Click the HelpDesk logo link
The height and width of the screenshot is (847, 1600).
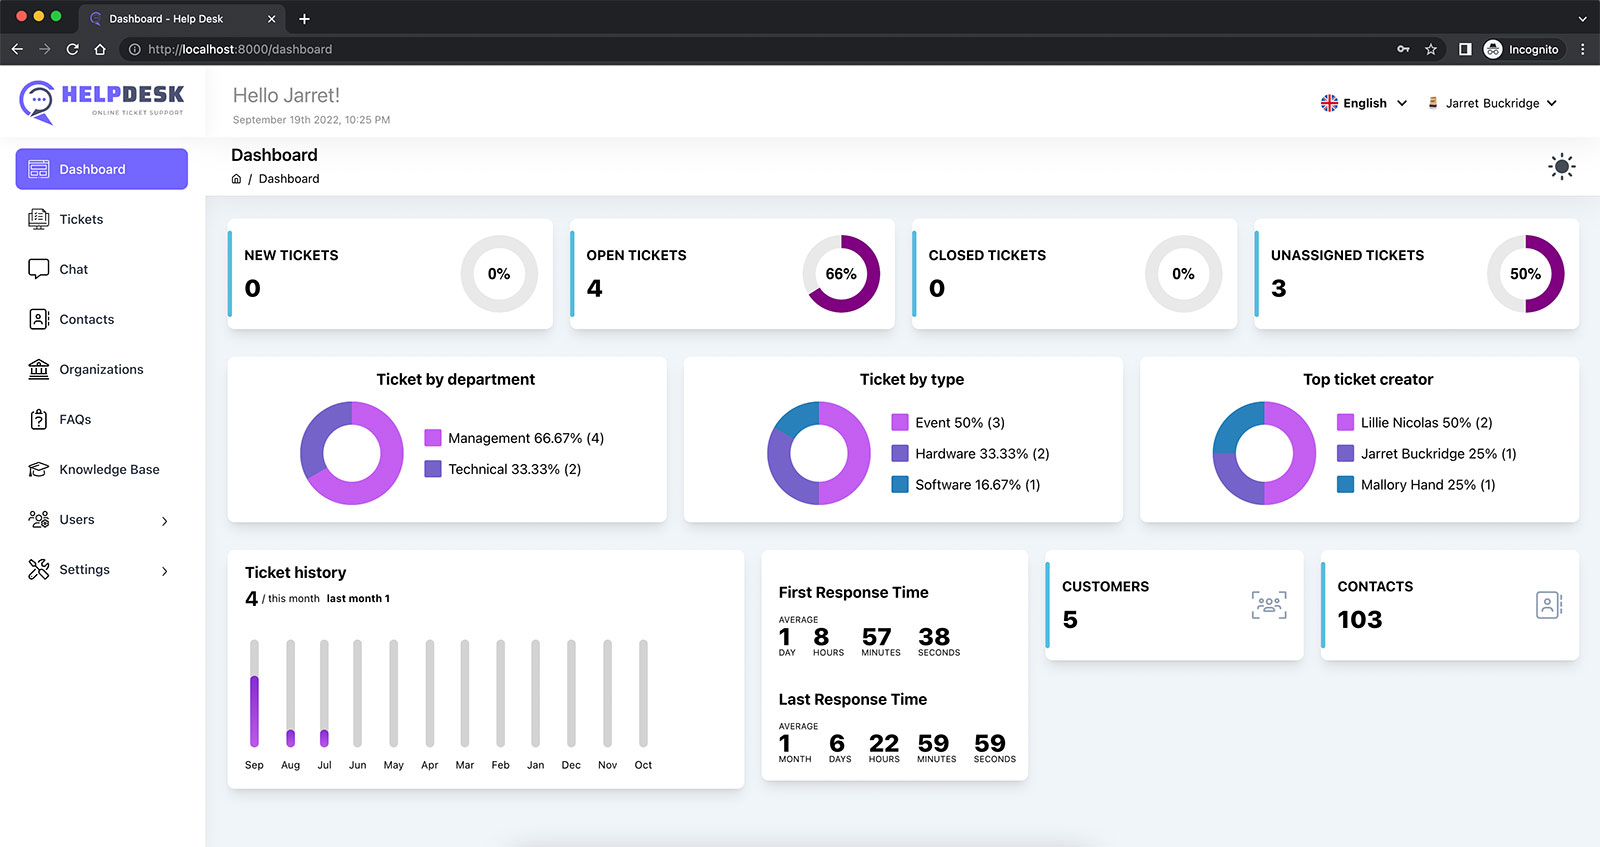coord(102,102)
